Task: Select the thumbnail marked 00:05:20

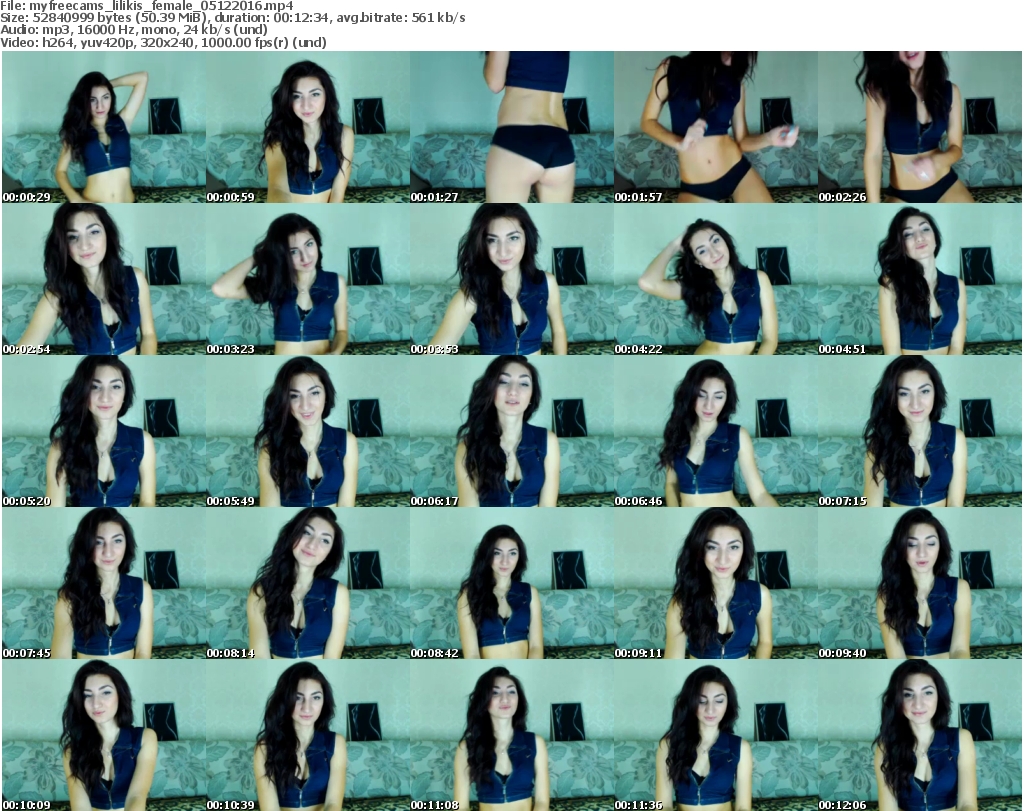Action: pyautogui.click(x=103, y=431)
